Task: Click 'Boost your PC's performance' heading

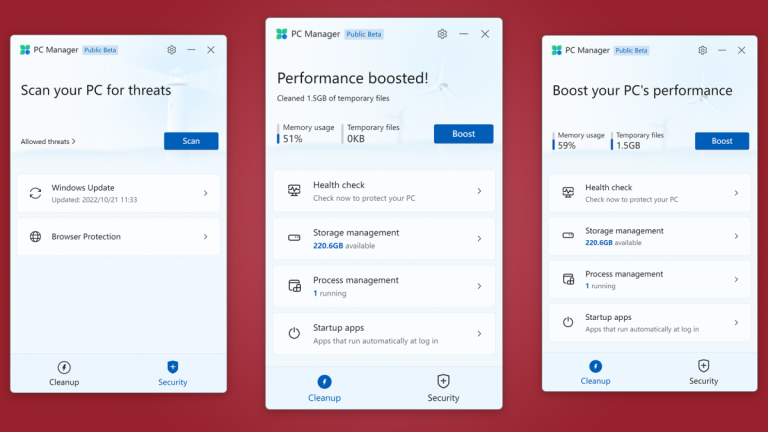Action: 643,91
